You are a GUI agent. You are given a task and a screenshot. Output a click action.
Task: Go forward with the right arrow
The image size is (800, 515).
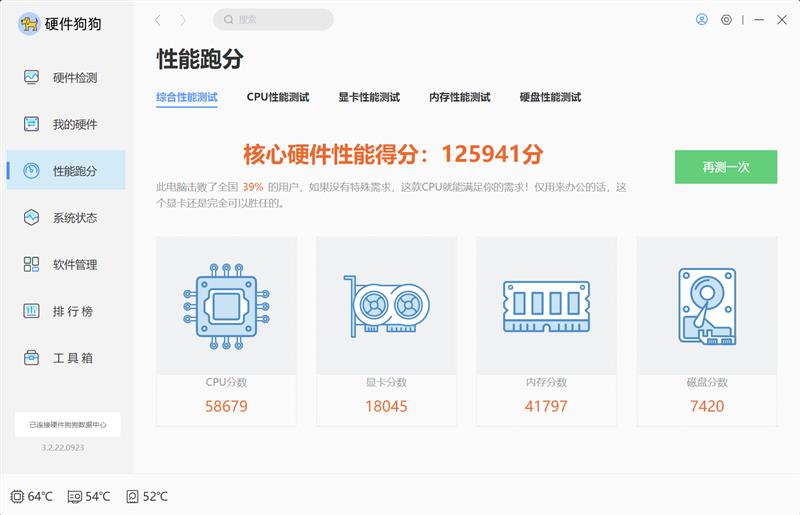(x=183, y=20)
